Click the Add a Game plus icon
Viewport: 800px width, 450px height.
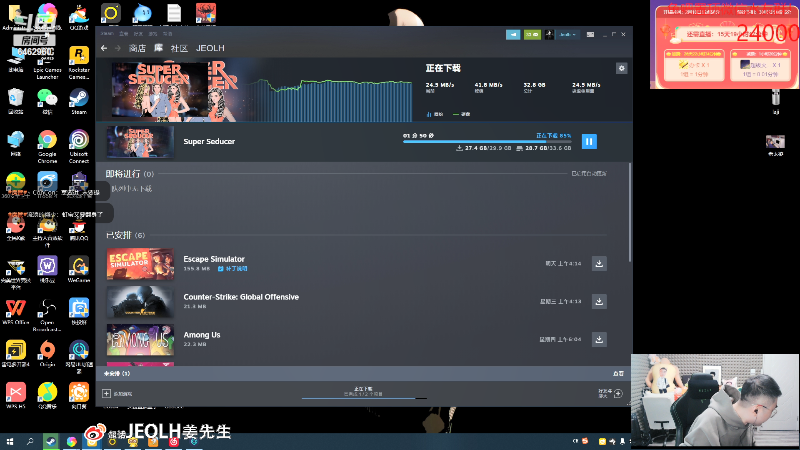click(x=106, y=393)
